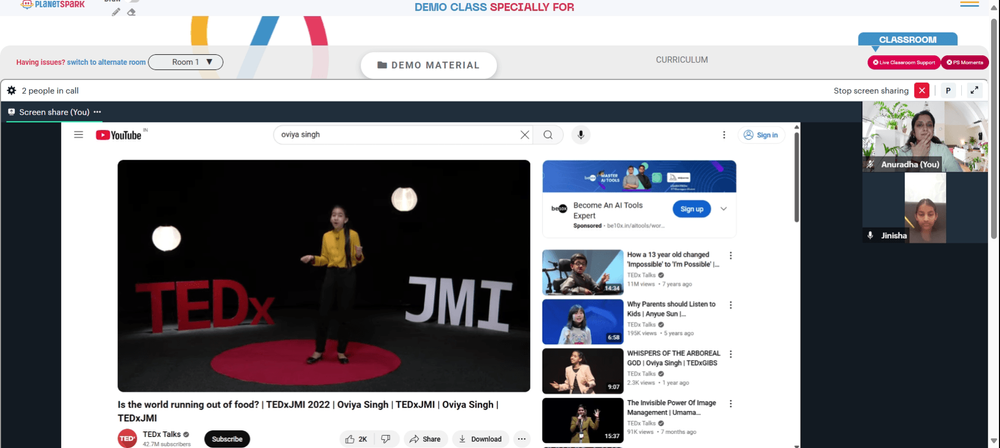Like the video with thumbs up
Image resolution: width=1000 pixels, height=448 pixels.
coord(356,439)
